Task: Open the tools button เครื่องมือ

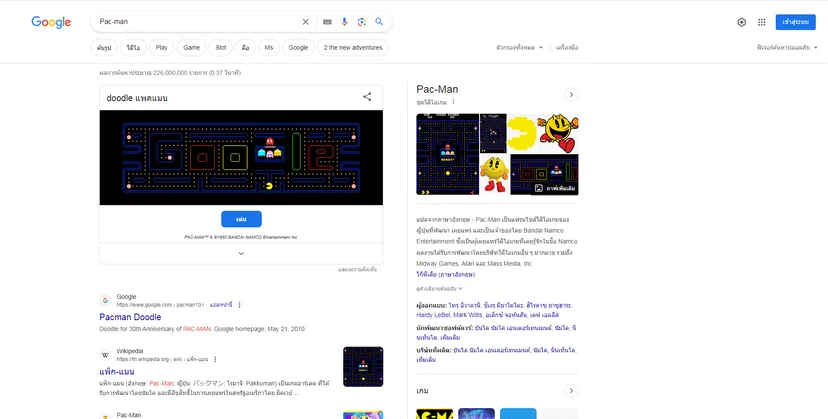Action: 567,48
